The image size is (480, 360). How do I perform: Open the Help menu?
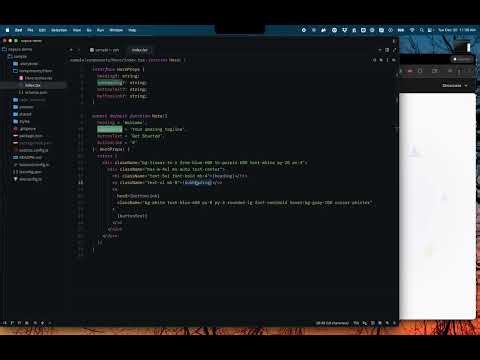click(132, 30)
